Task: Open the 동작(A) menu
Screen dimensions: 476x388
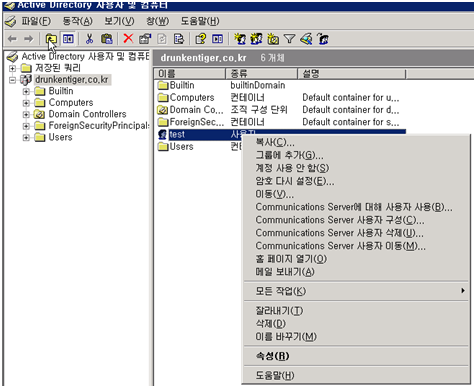Action: coord(77,21)
